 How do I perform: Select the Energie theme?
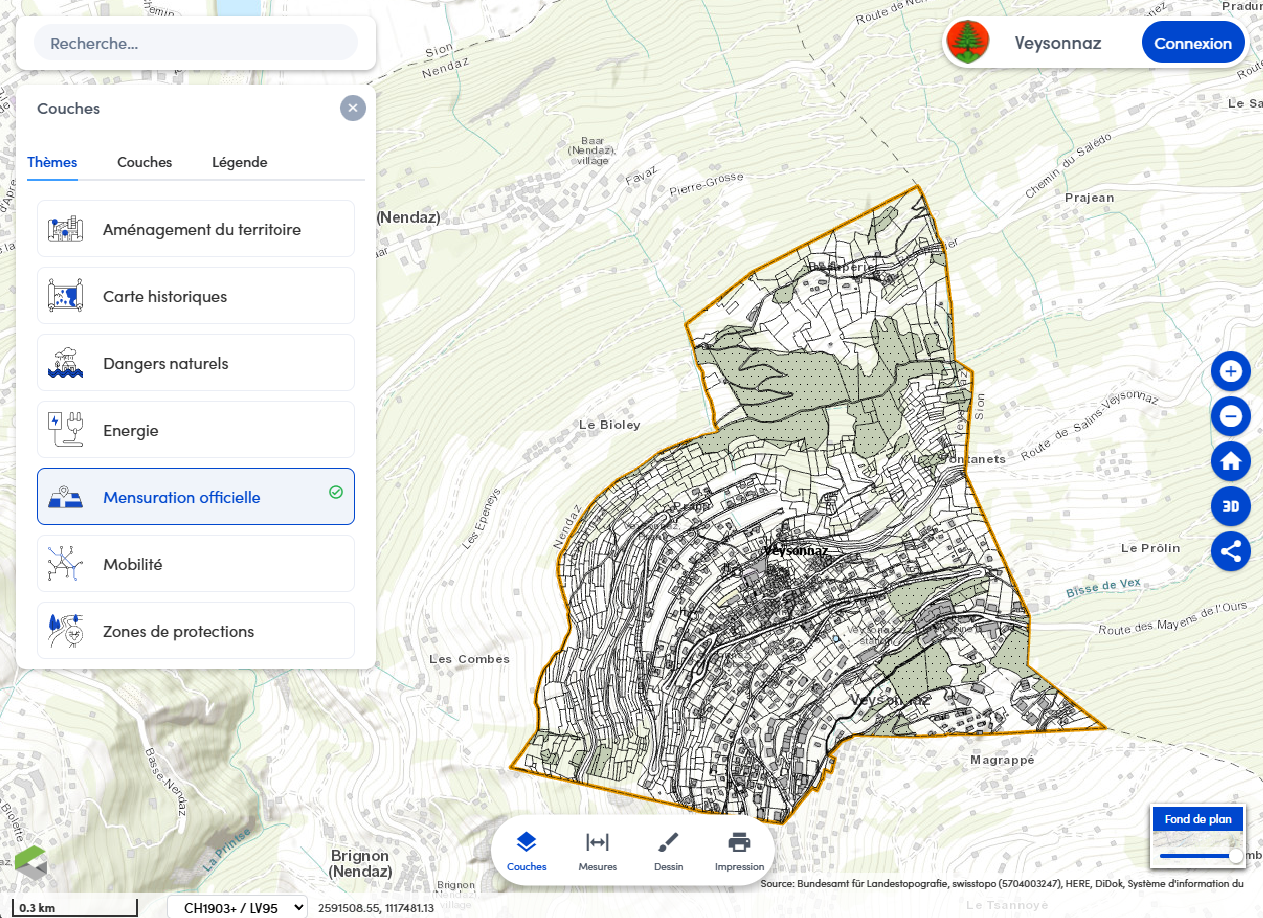[x=196, y=430]
